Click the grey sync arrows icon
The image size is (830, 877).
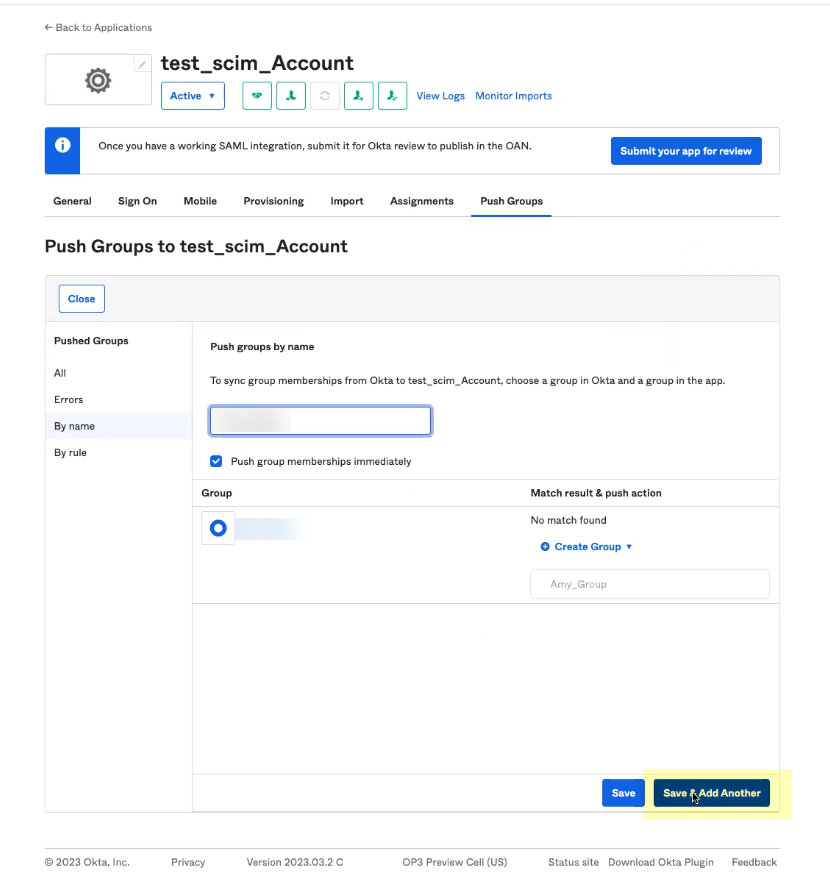[x=325, y=96]
